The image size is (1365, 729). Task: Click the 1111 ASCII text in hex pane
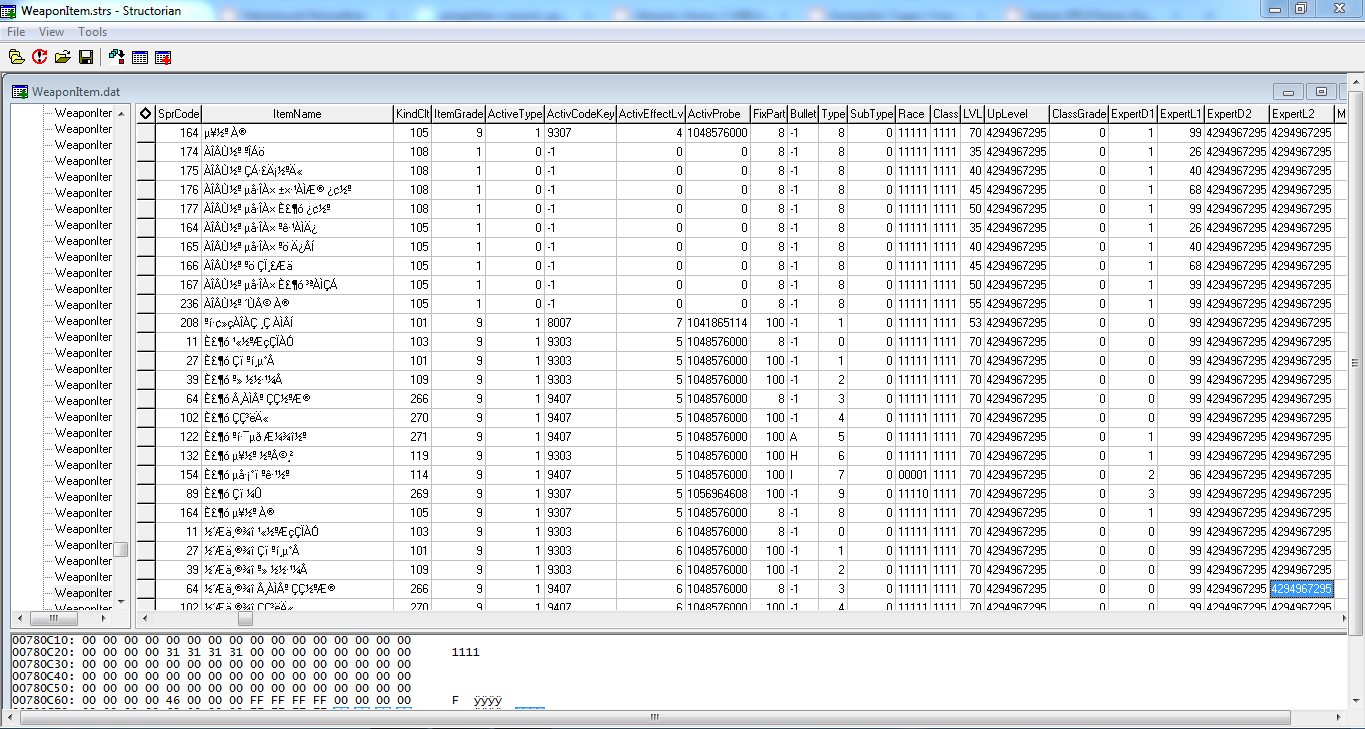465,652
